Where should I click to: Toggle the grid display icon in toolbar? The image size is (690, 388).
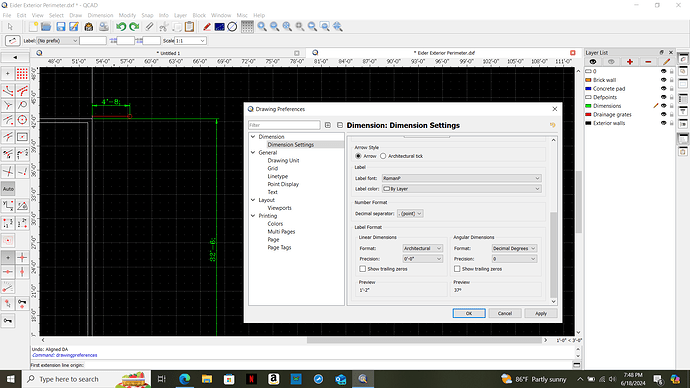pyautogui.click(x=247, y=27)
